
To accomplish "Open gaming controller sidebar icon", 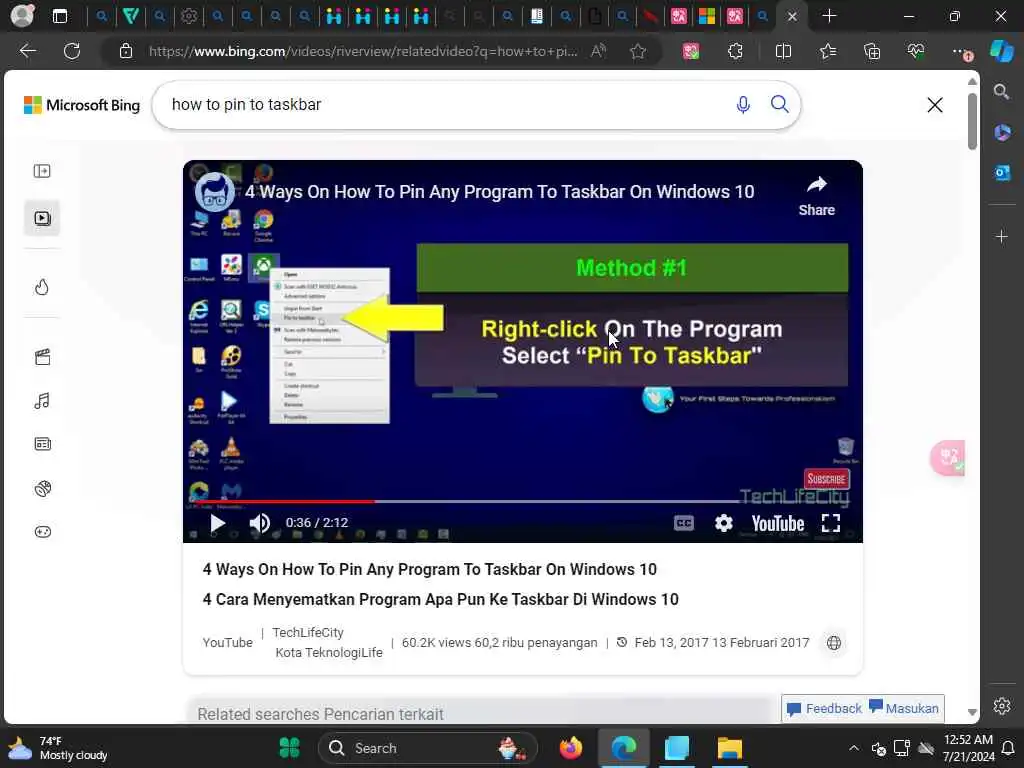I will click(x=42, y=532).
